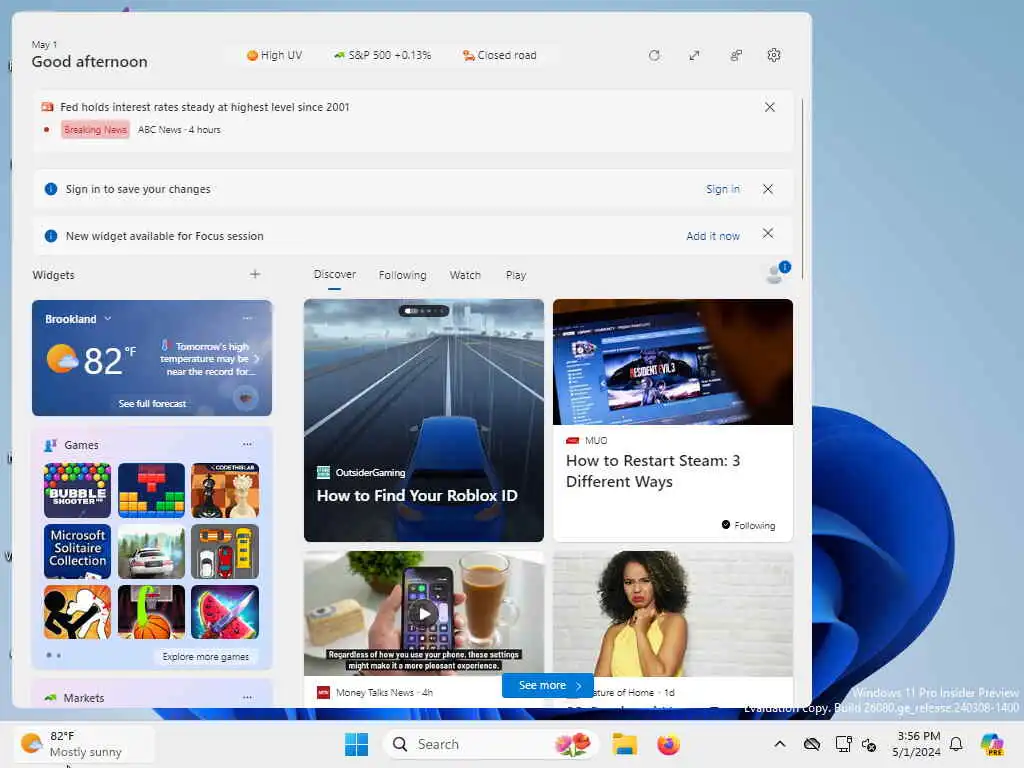
Task: Click the Sign in link
Action: coord(723,189)
